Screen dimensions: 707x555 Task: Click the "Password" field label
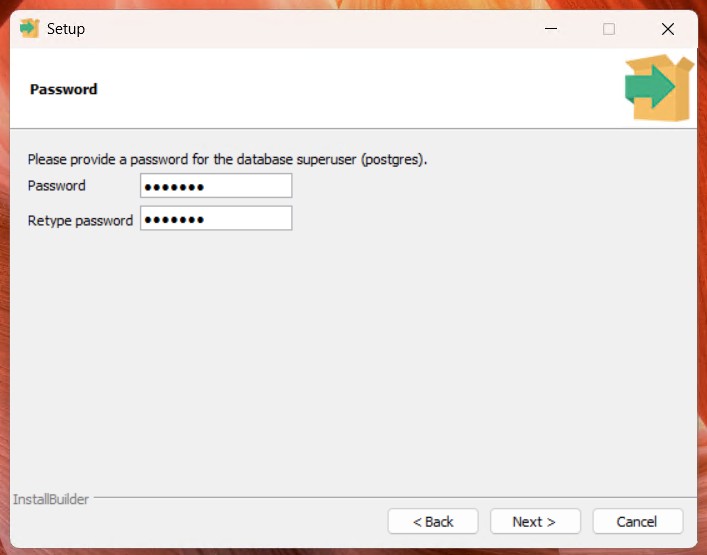click(56, 185)
